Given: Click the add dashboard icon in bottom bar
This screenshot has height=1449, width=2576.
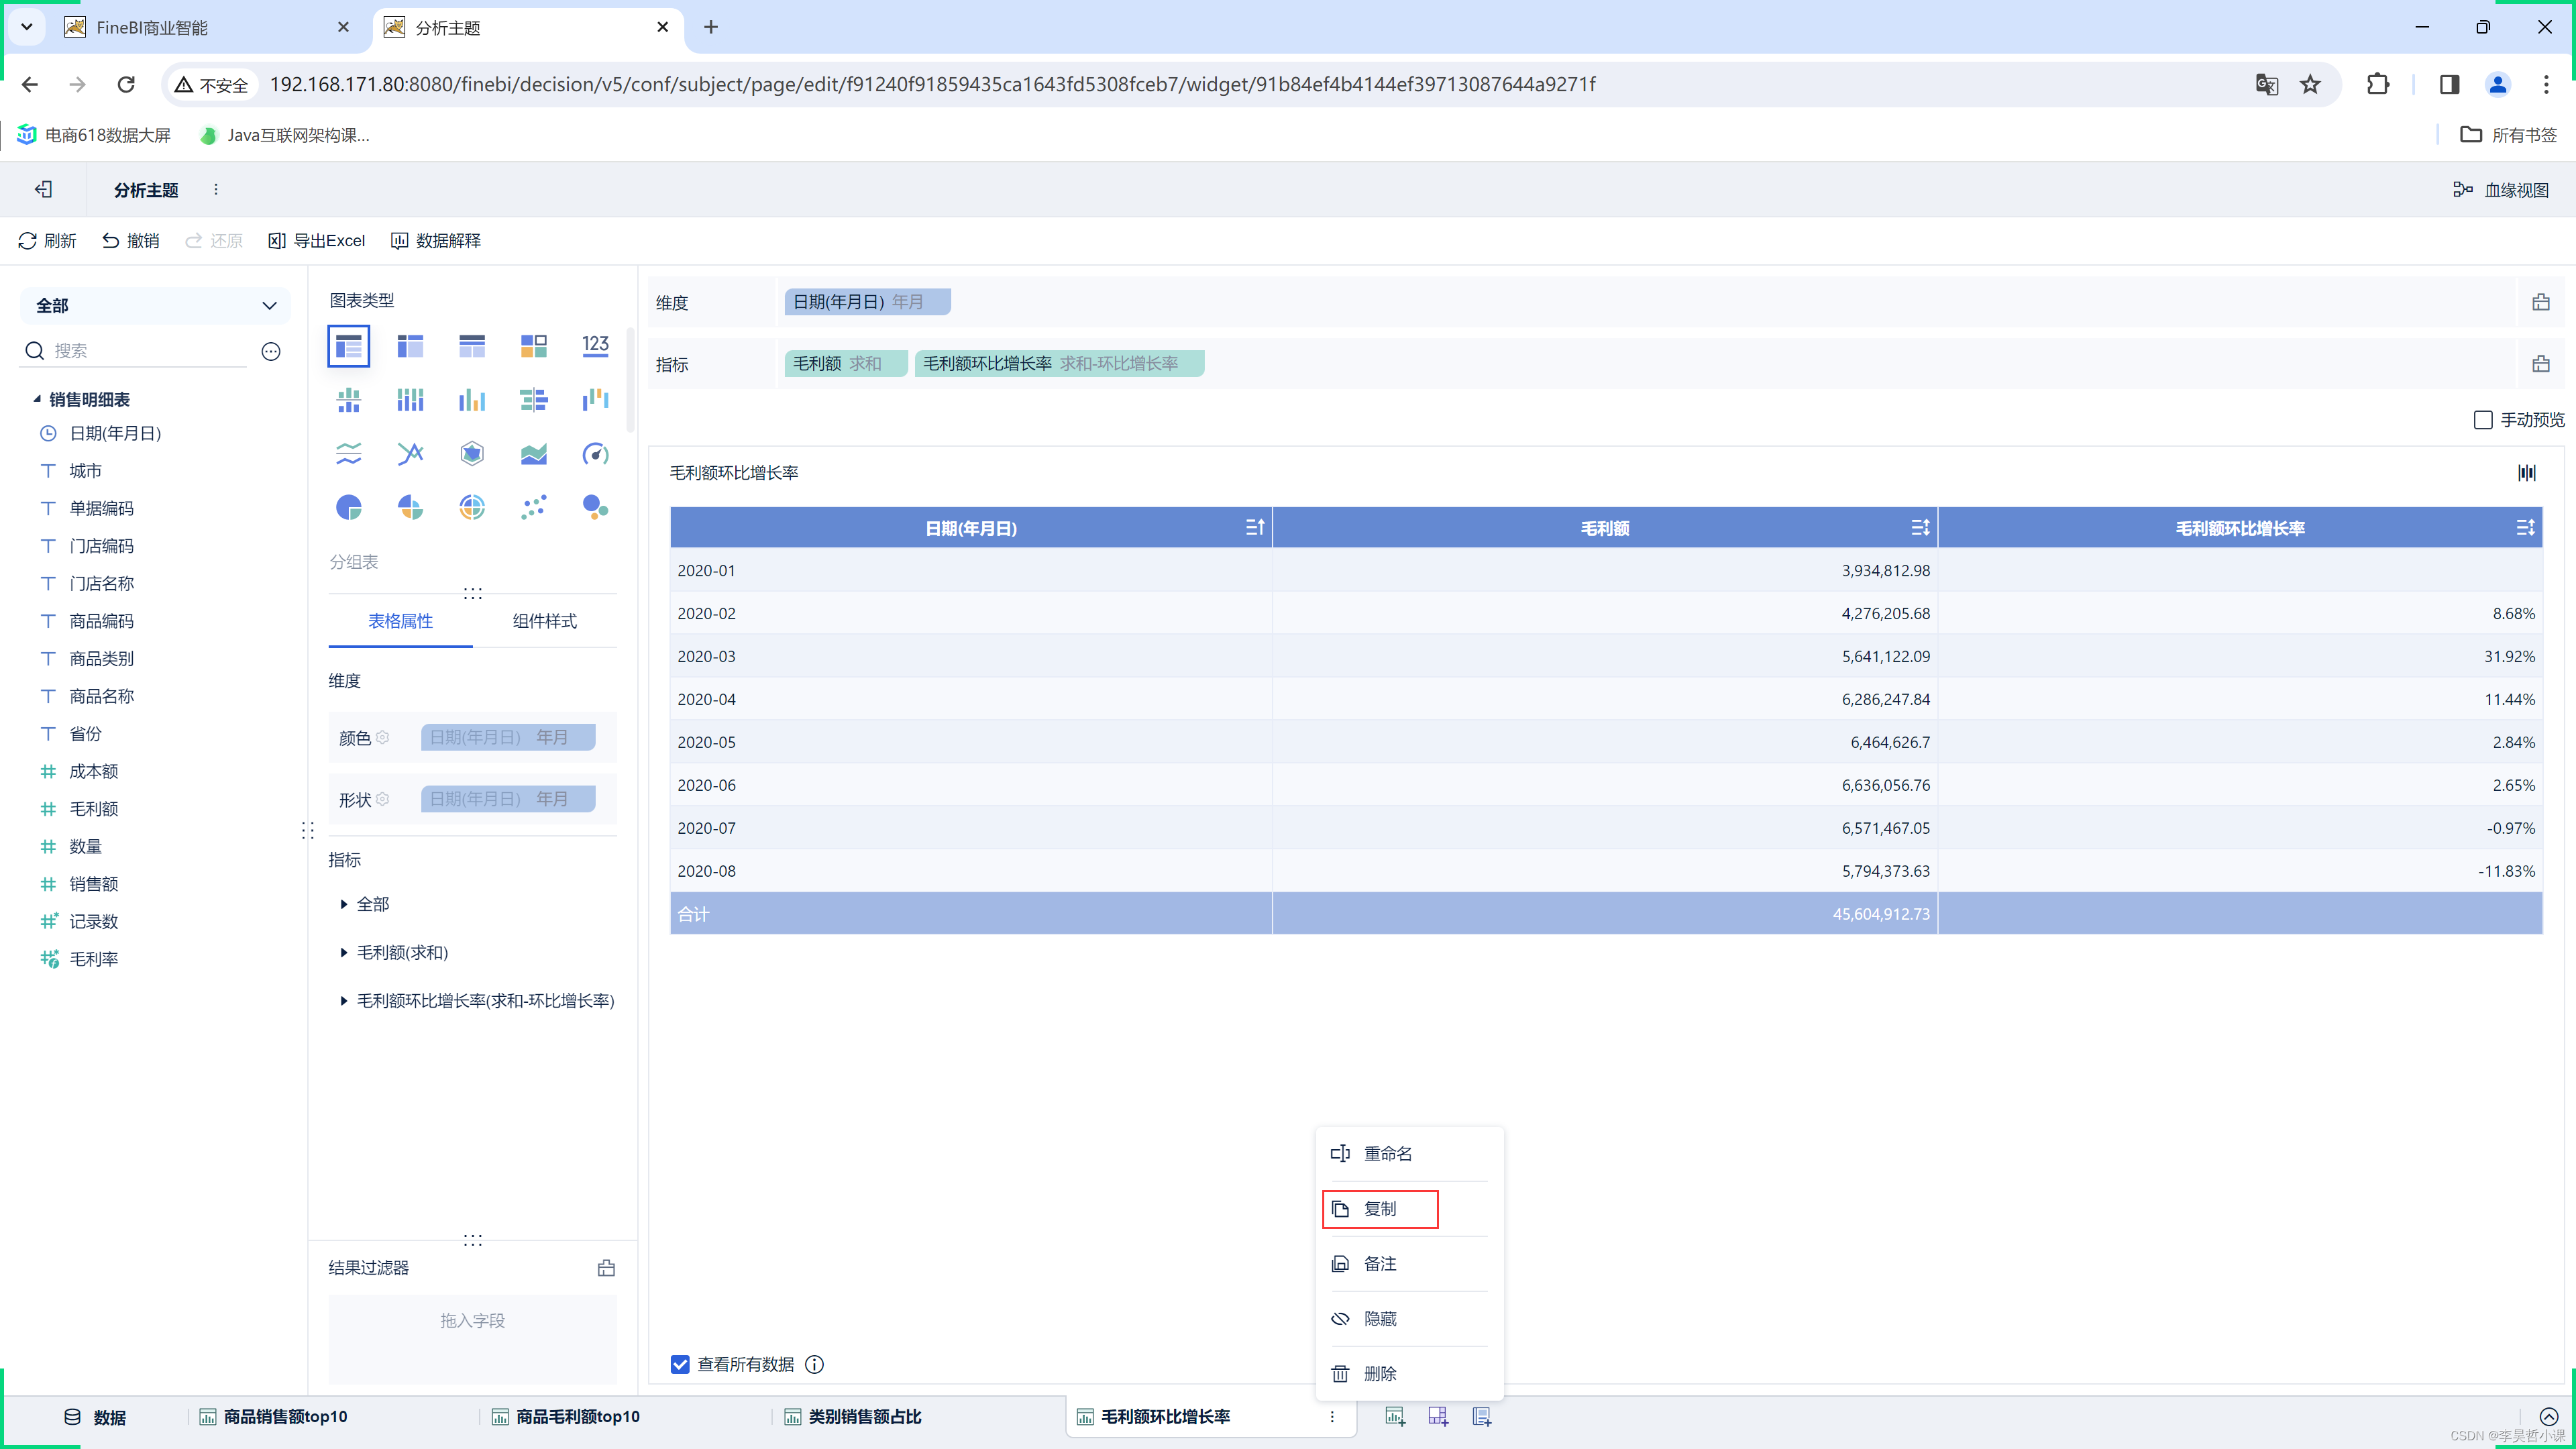Looking at the screenshot, I should tap(1438, 1416).
